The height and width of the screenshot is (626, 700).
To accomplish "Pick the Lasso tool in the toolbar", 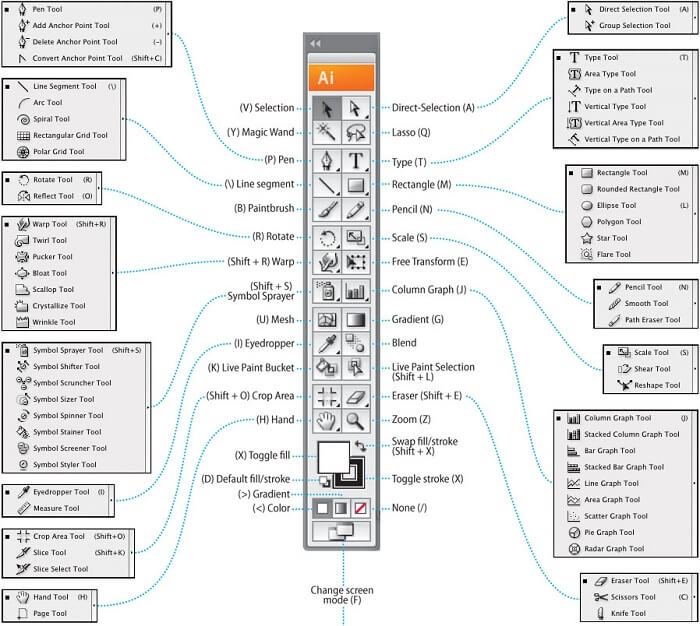I will tap(356, 132).
